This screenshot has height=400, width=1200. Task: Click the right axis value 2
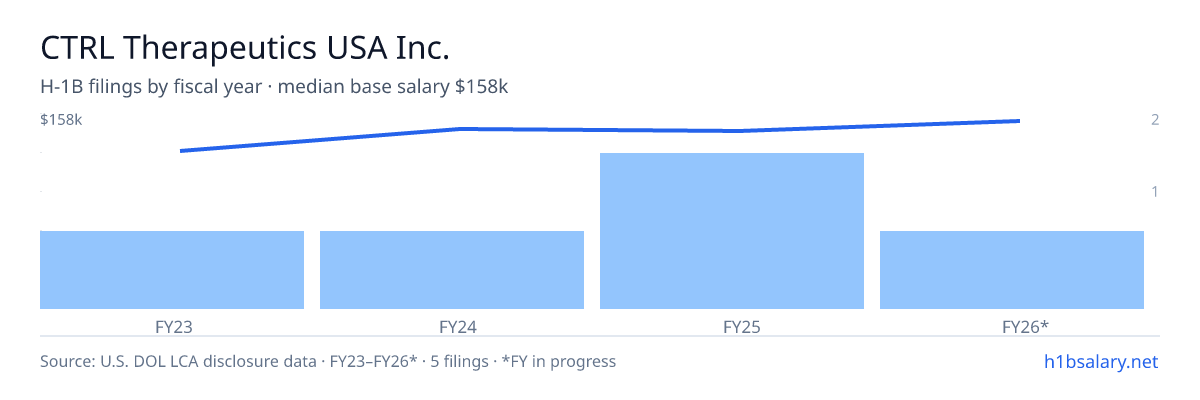click(1155, 120)
